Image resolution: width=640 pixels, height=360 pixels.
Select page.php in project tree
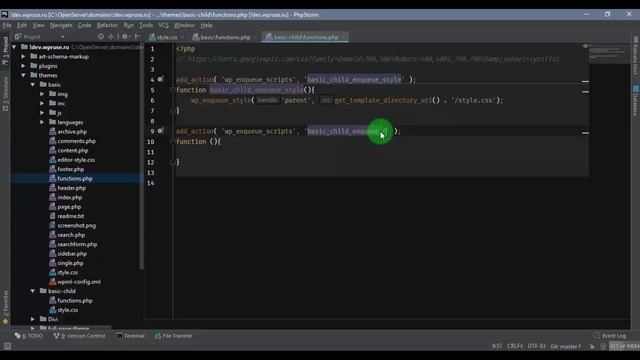tap(69, 207)
